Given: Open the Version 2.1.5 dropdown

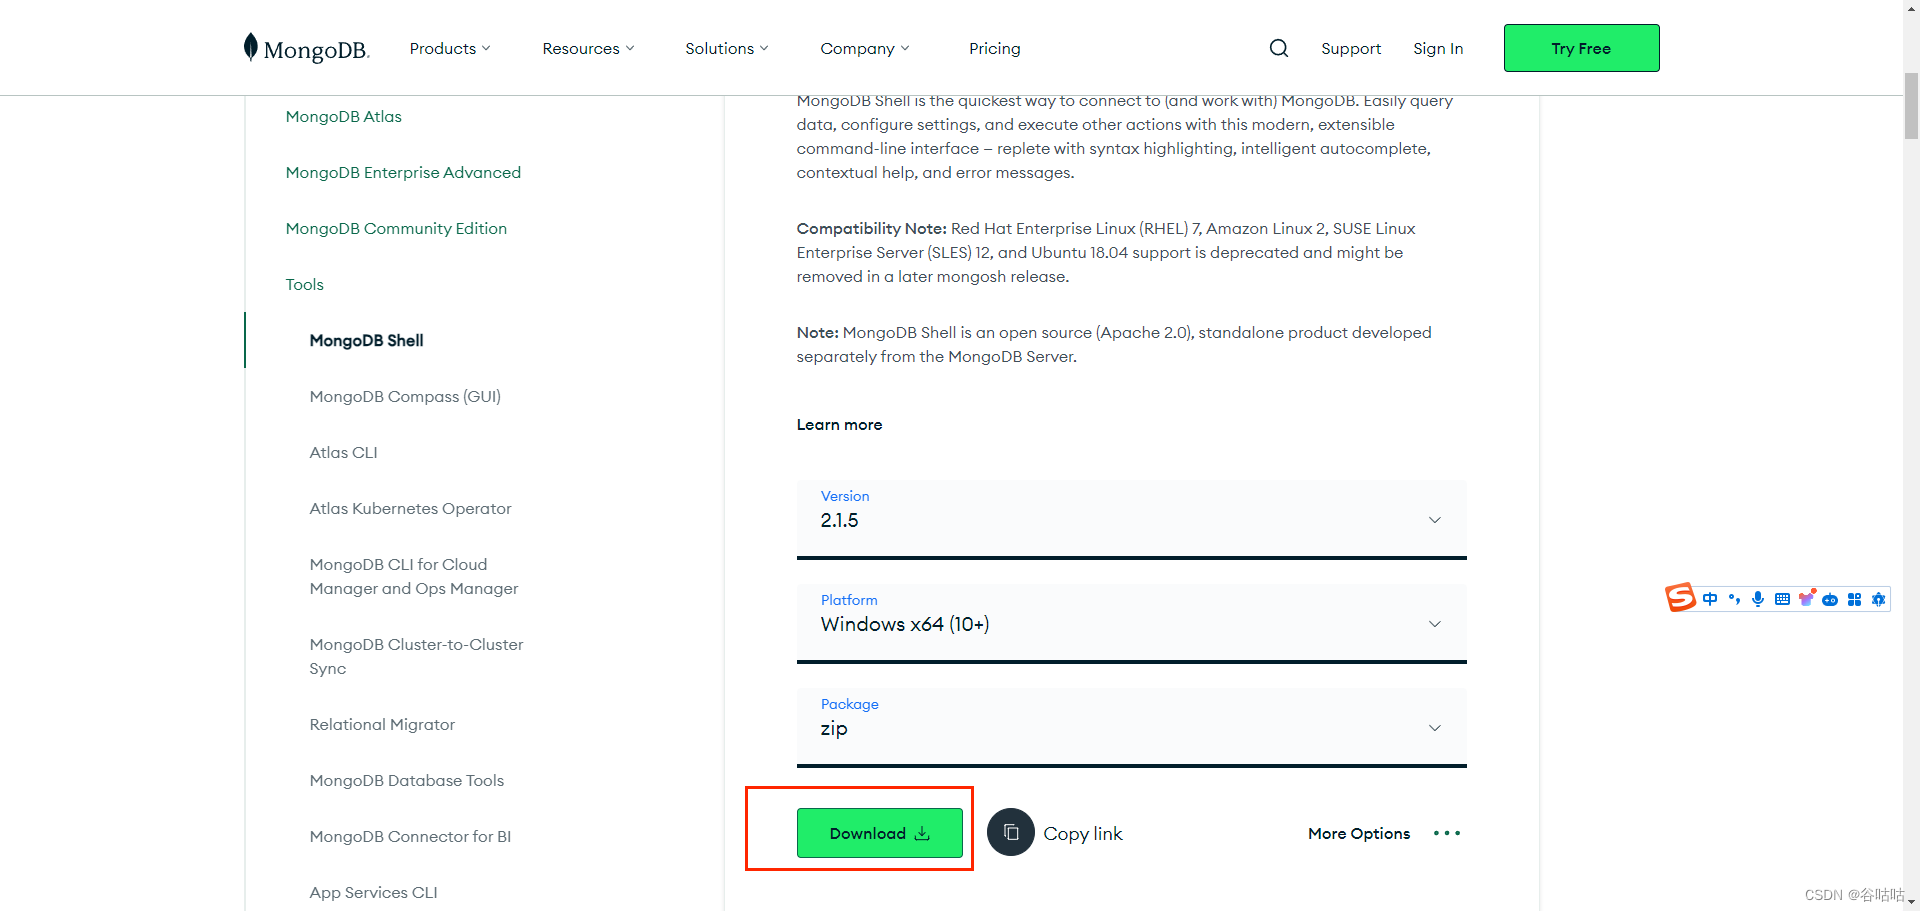Looking at the screenshot, I should point(1131,519).
